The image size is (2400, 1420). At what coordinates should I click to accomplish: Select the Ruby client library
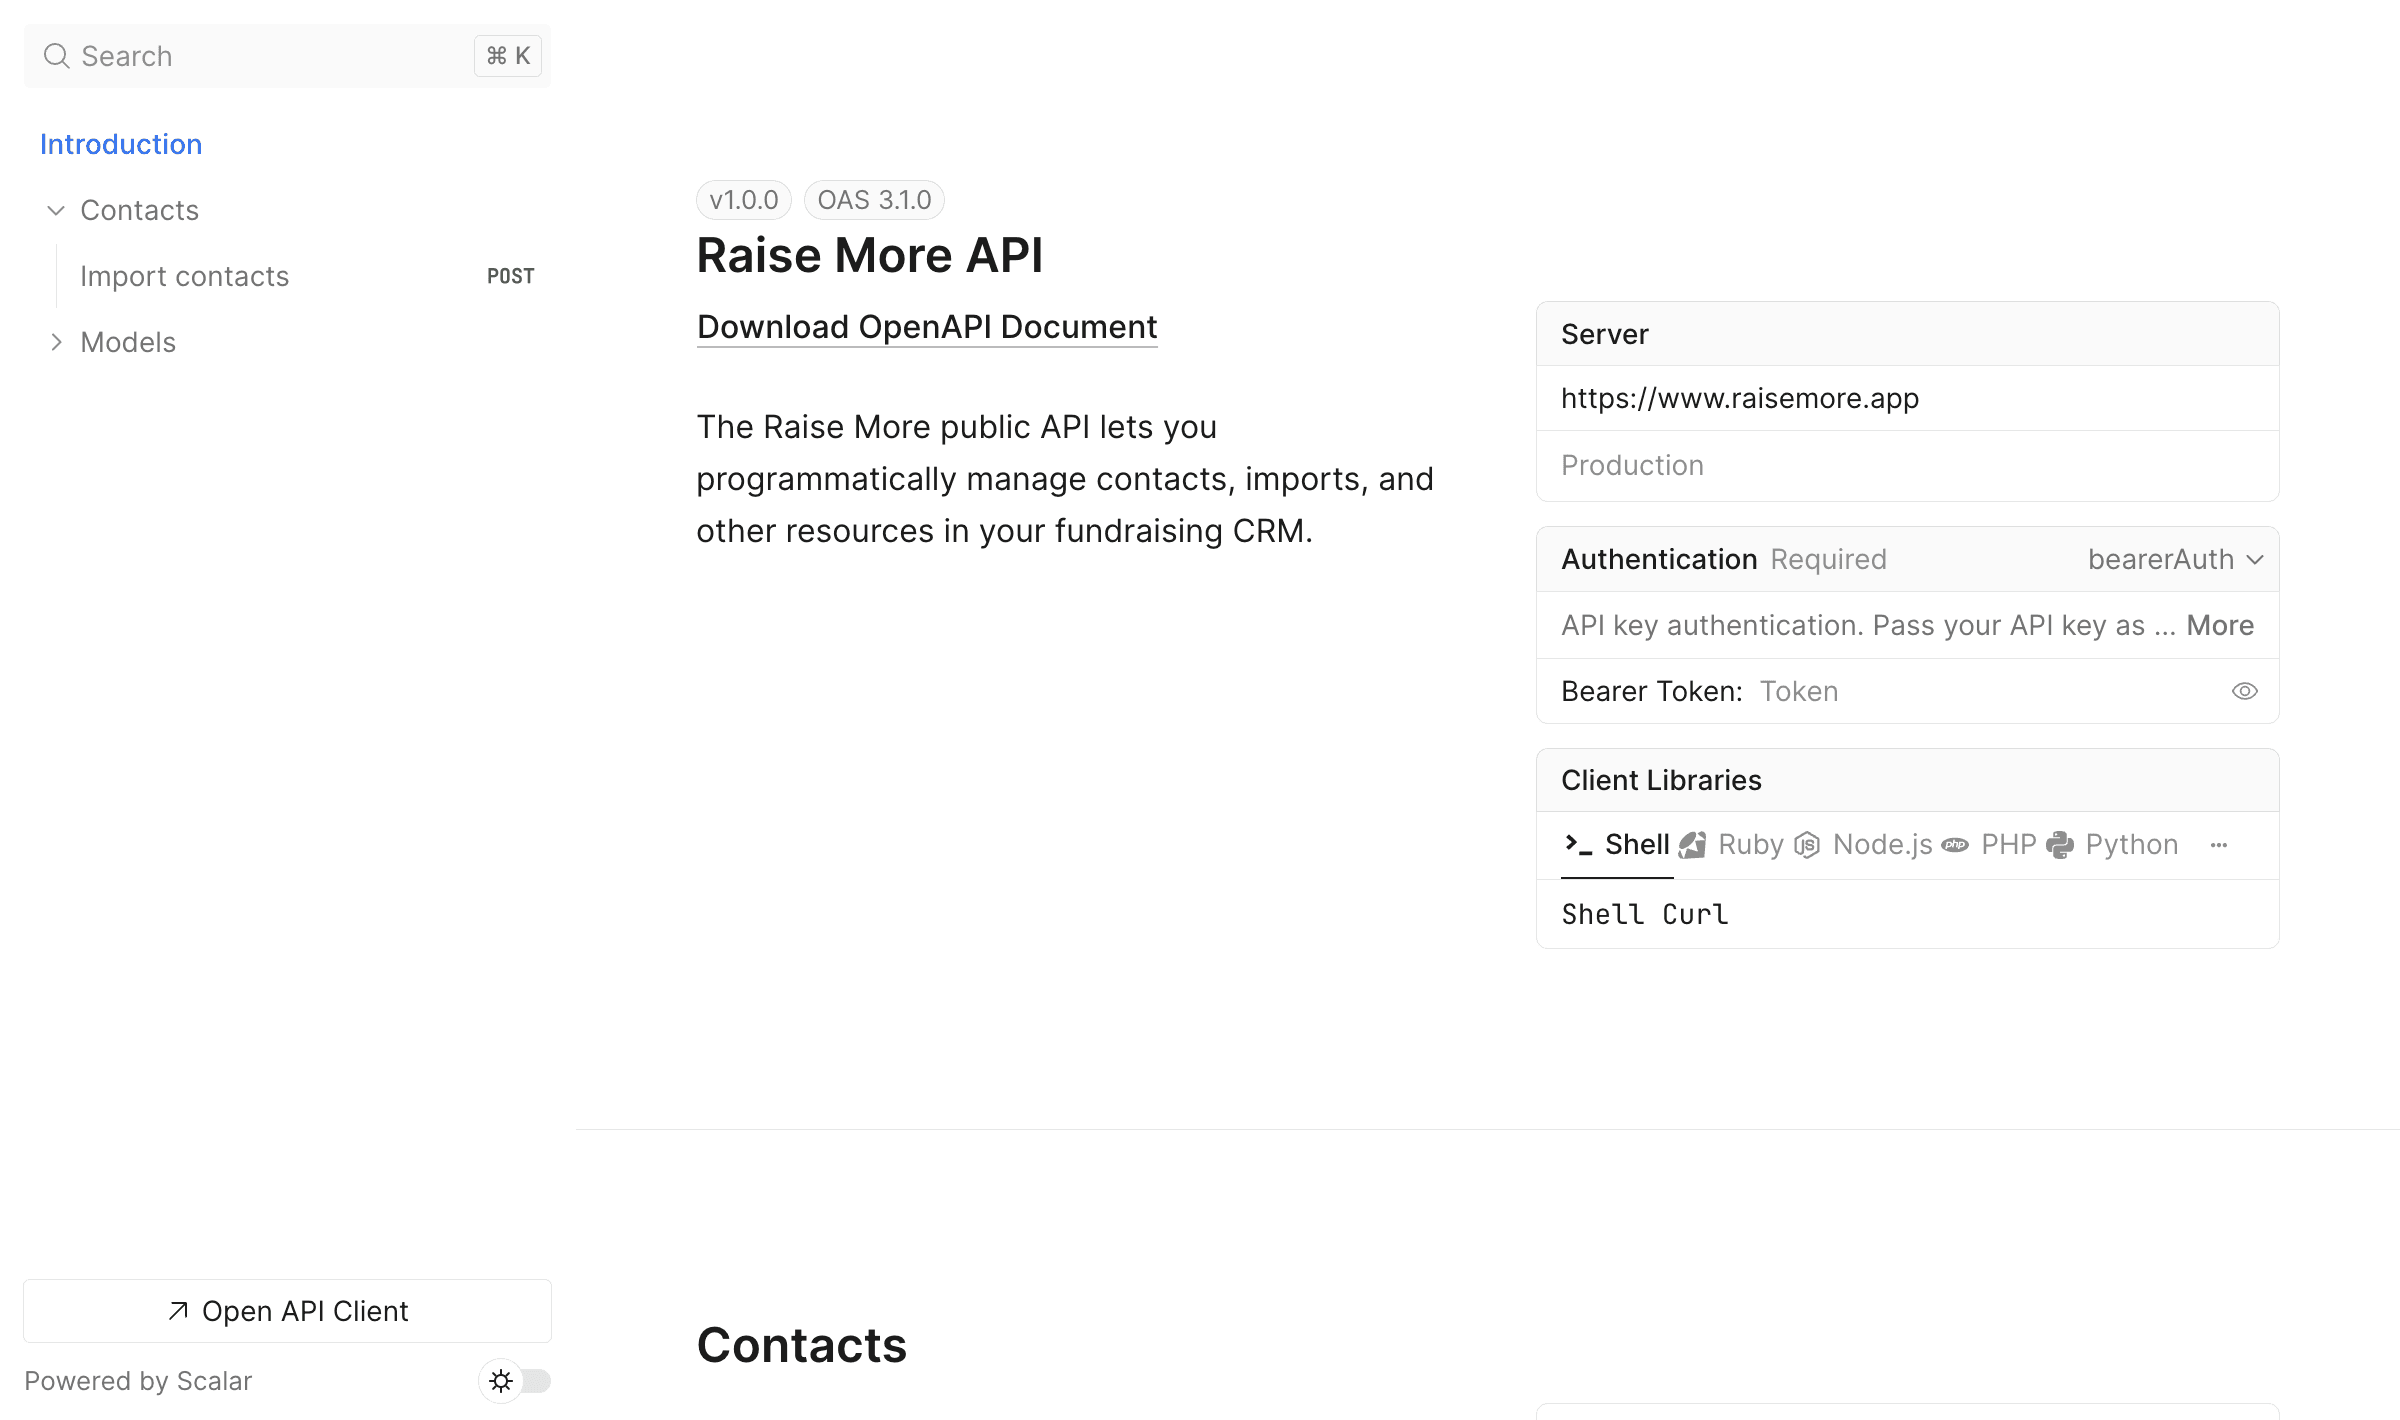pyautogui.click(x=1750, y=844)
